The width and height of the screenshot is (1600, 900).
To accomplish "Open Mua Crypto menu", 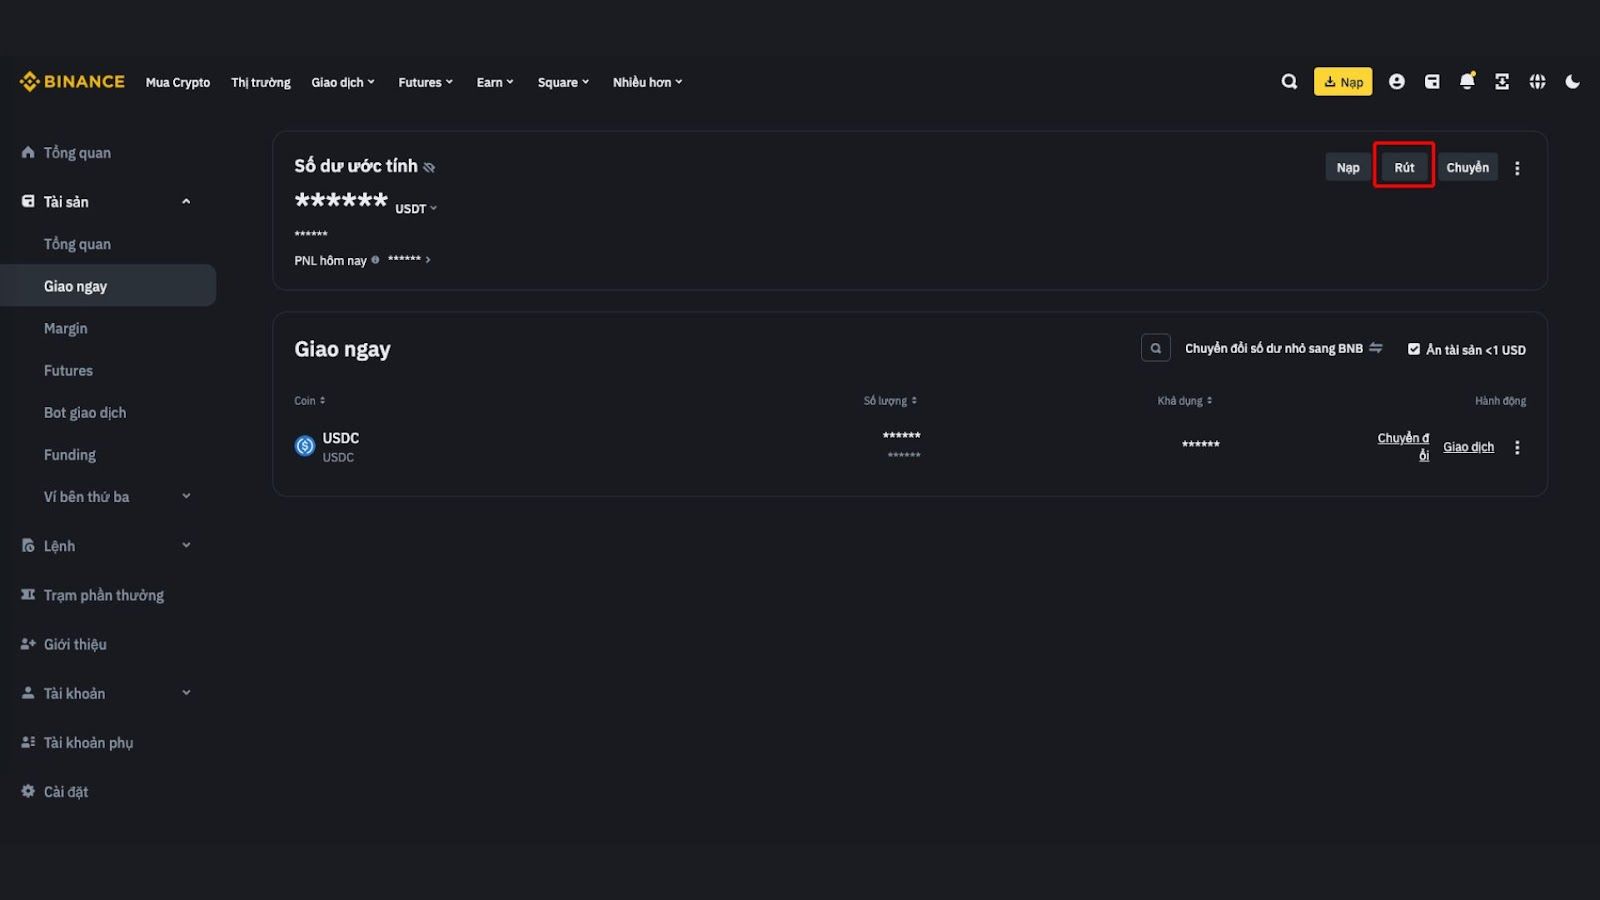I will click(178, 82).
